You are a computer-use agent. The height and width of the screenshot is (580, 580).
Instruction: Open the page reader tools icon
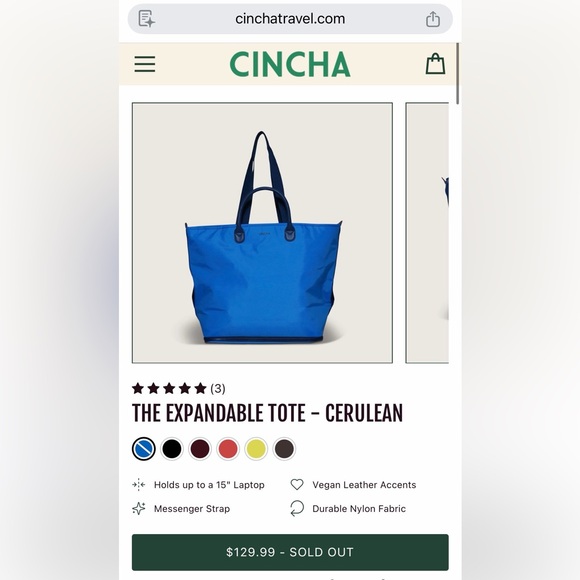pyautogui.click(x=146, y=19)
